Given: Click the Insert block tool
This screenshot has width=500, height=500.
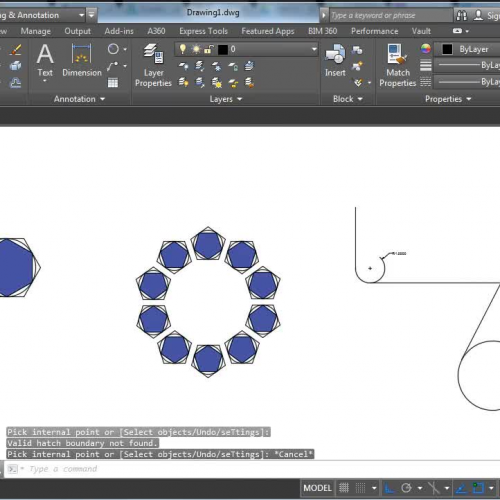Looking at the screenshot, I should tap(335, 60).
